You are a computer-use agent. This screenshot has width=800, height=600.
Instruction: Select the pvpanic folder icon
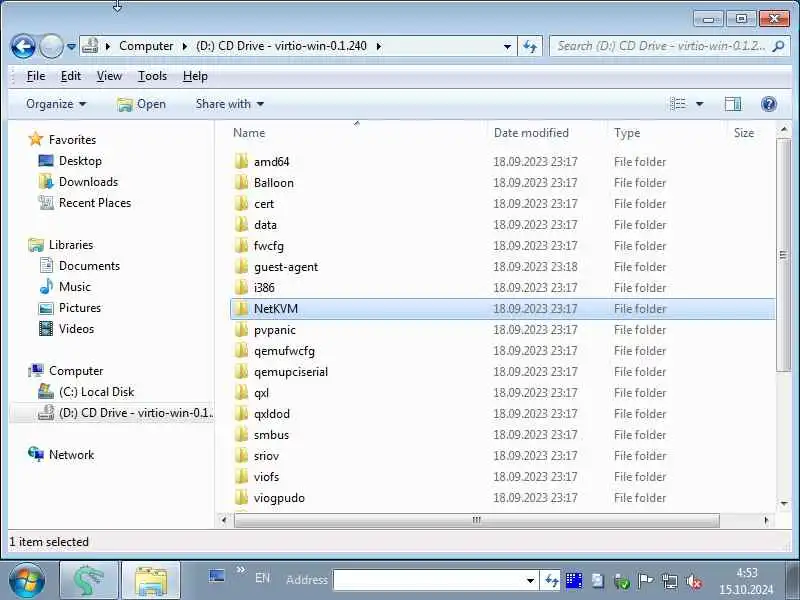point(241,330)
